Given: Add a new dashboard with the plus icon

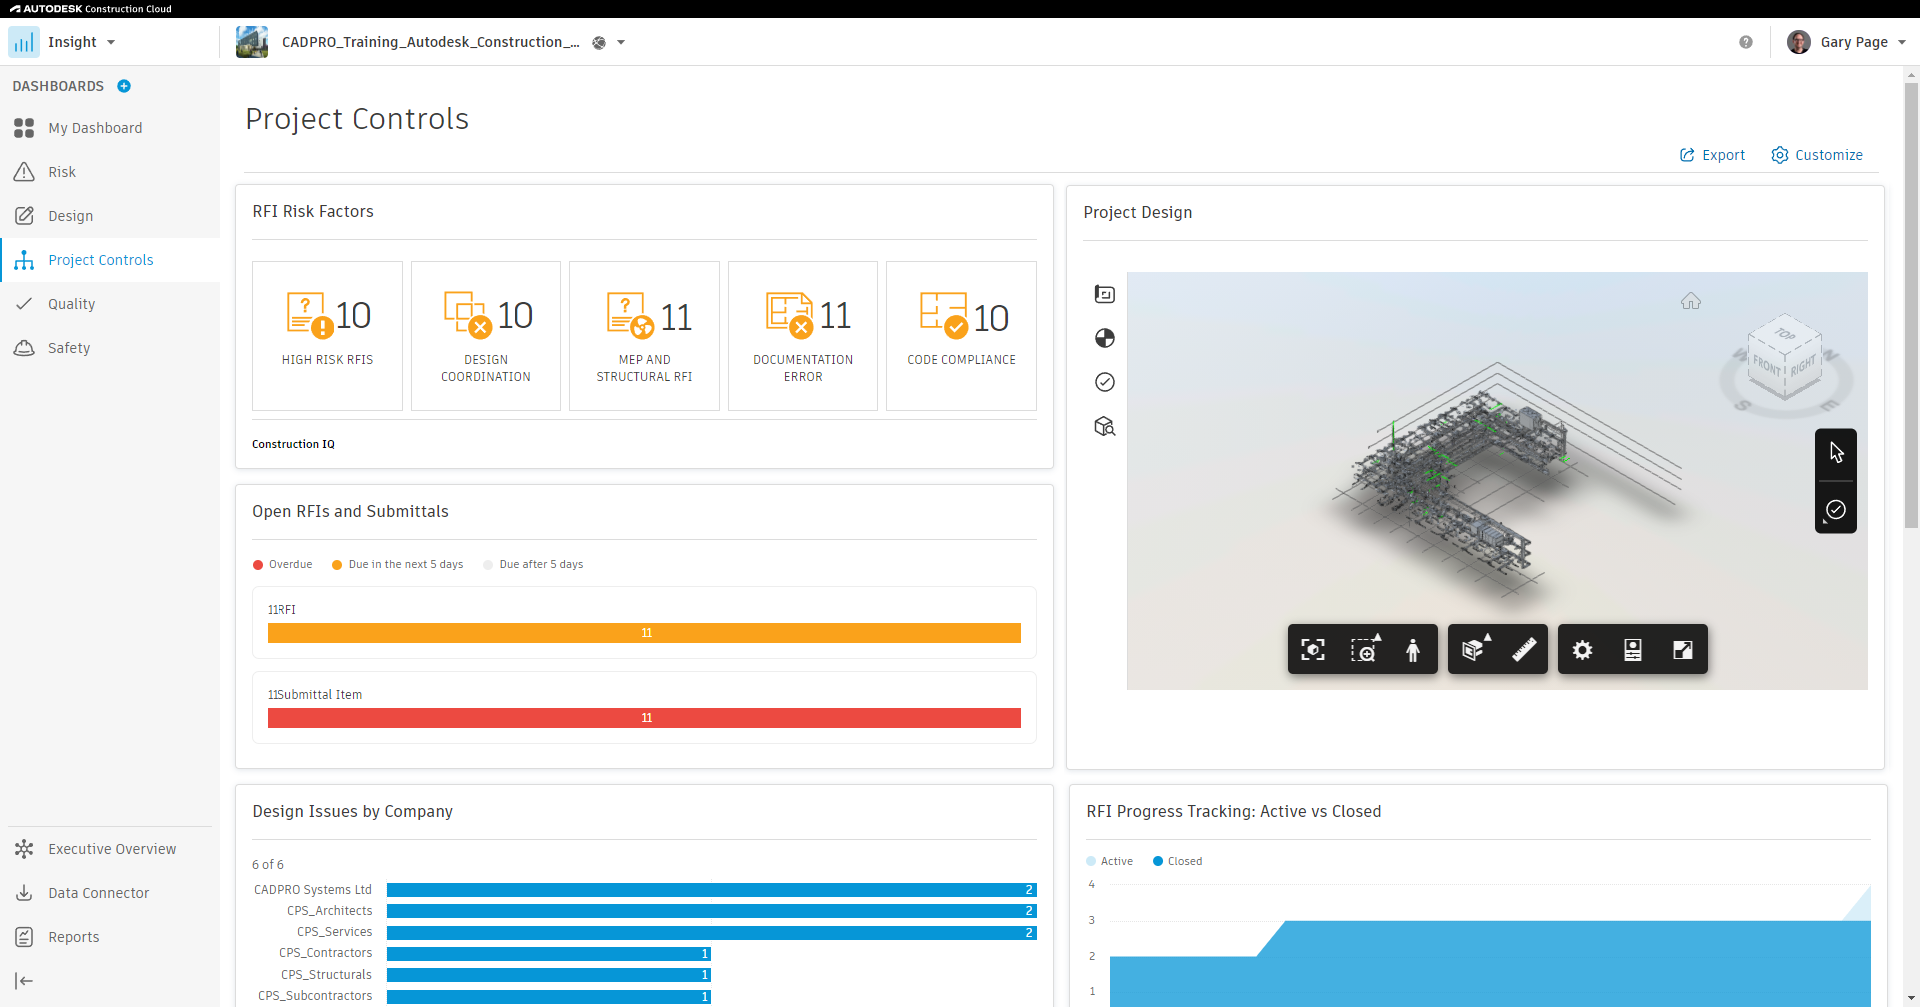Looking at the screenshot, I should [x=124, y=86].
